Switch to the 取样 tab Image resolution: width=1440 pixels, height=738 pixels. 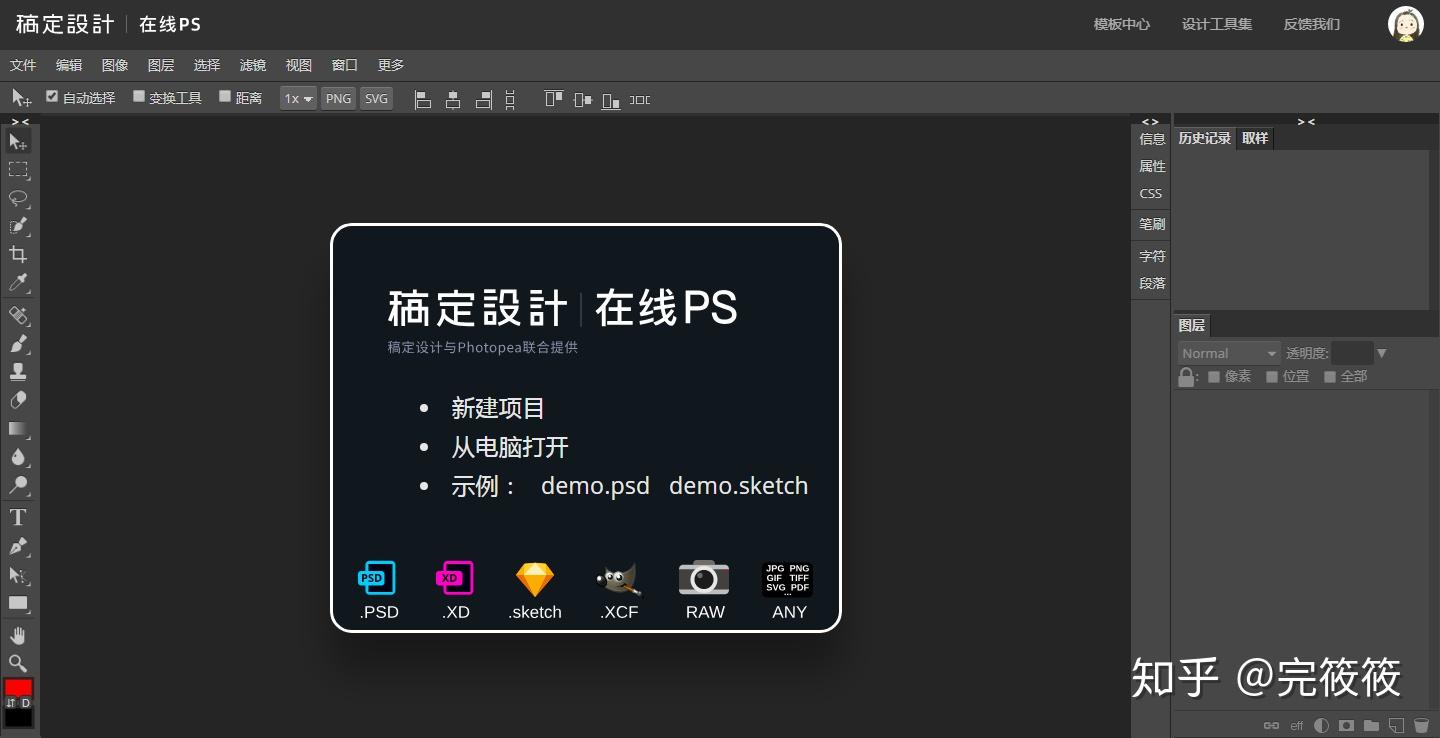click(x=1255, y=138)
